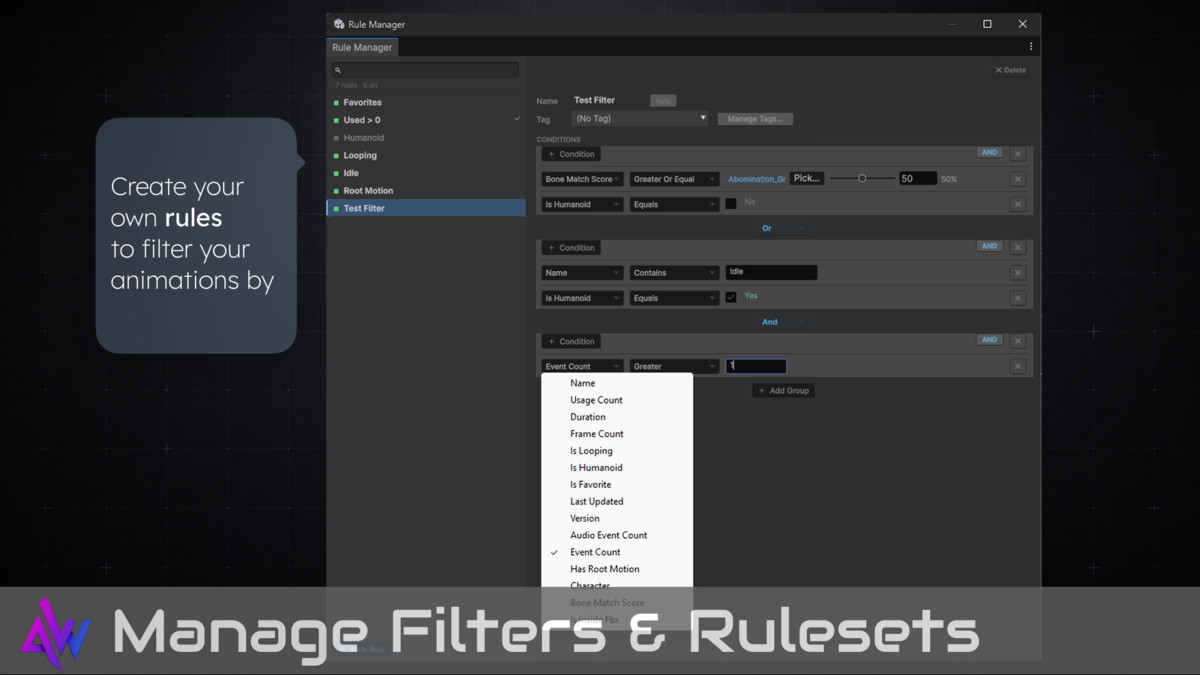This screenshot has width=1200, height=675.
Task: Toggle the AND mode of second group
Action: (x=989, y=246)
